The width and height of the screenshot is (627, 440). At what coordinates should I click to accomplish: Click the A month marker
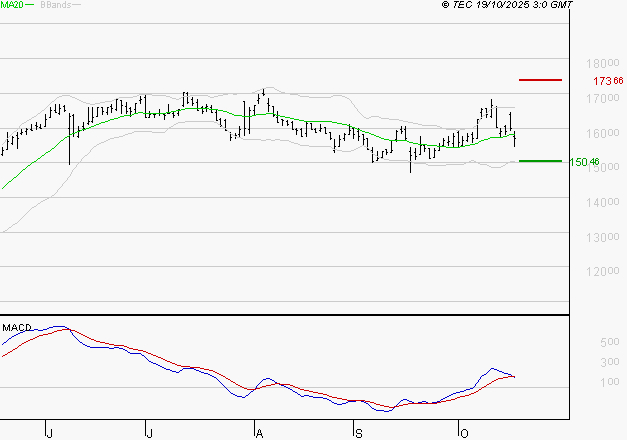[259, 434]
